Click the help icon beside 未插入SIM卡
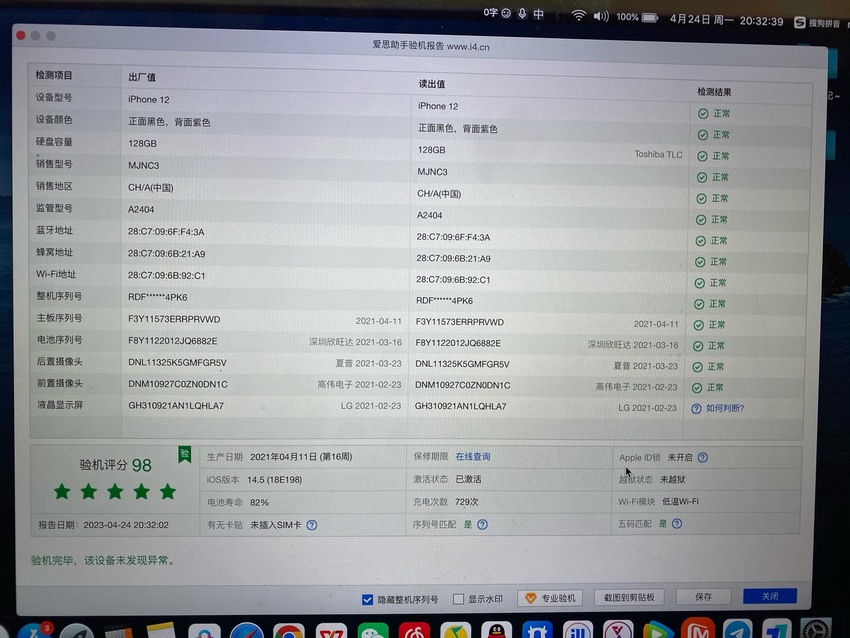850x638 pixels. pyautogui.click(x=312, y=525)
